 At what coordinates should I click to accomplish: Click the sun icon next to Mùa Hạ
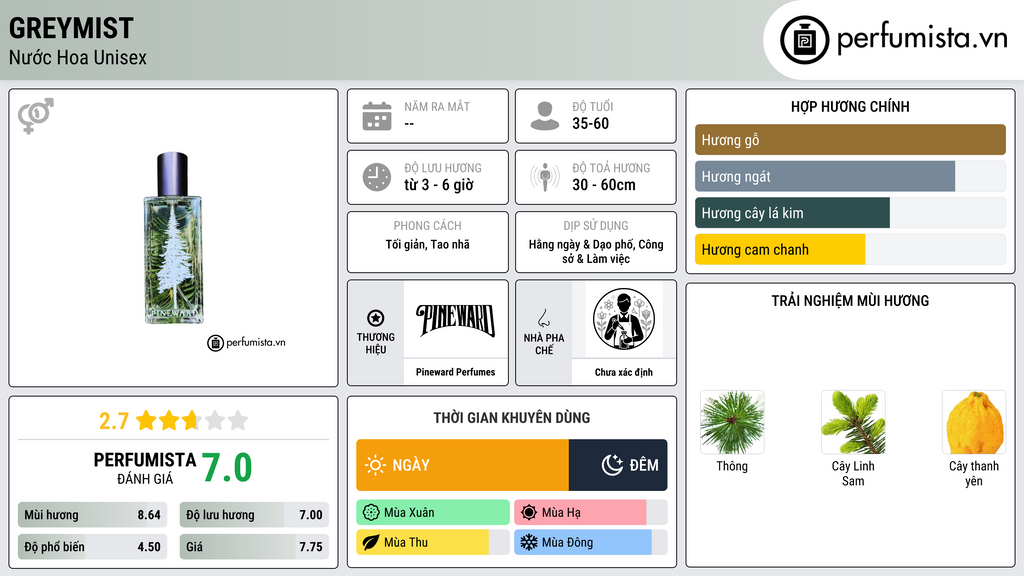click(x=529, y=513)
